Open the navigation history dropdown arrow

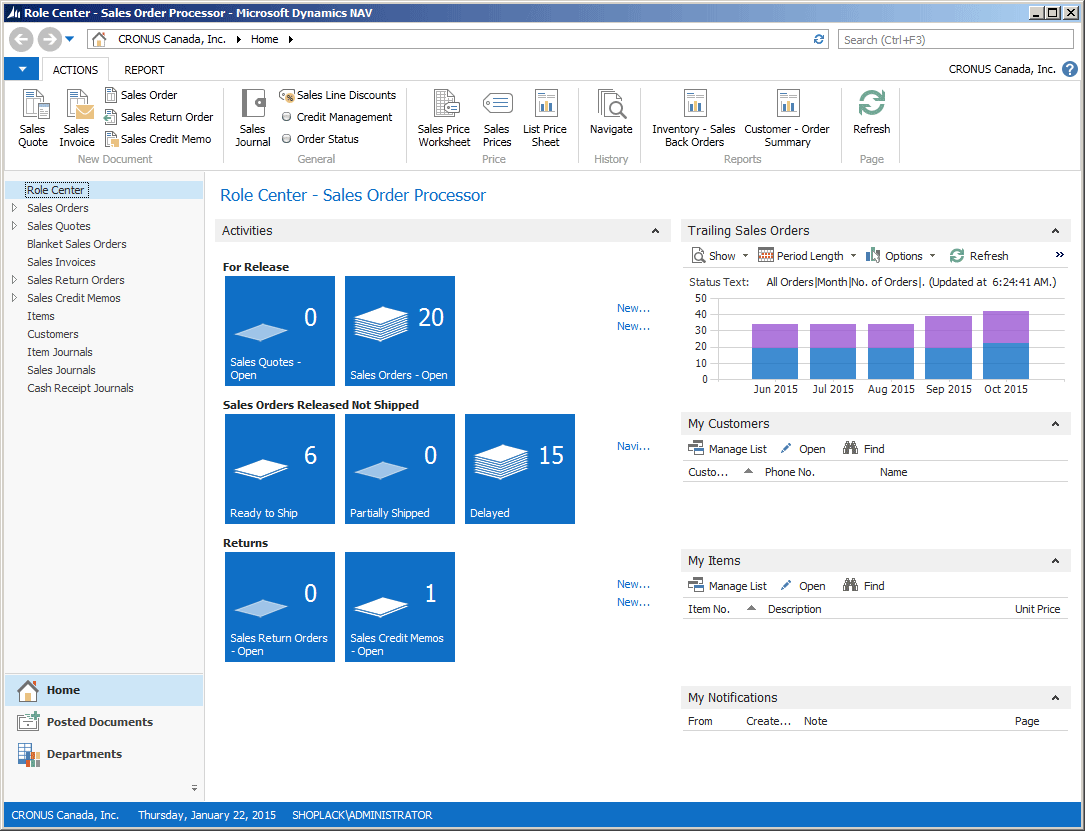pyautogui.click(x=69, y=39)
